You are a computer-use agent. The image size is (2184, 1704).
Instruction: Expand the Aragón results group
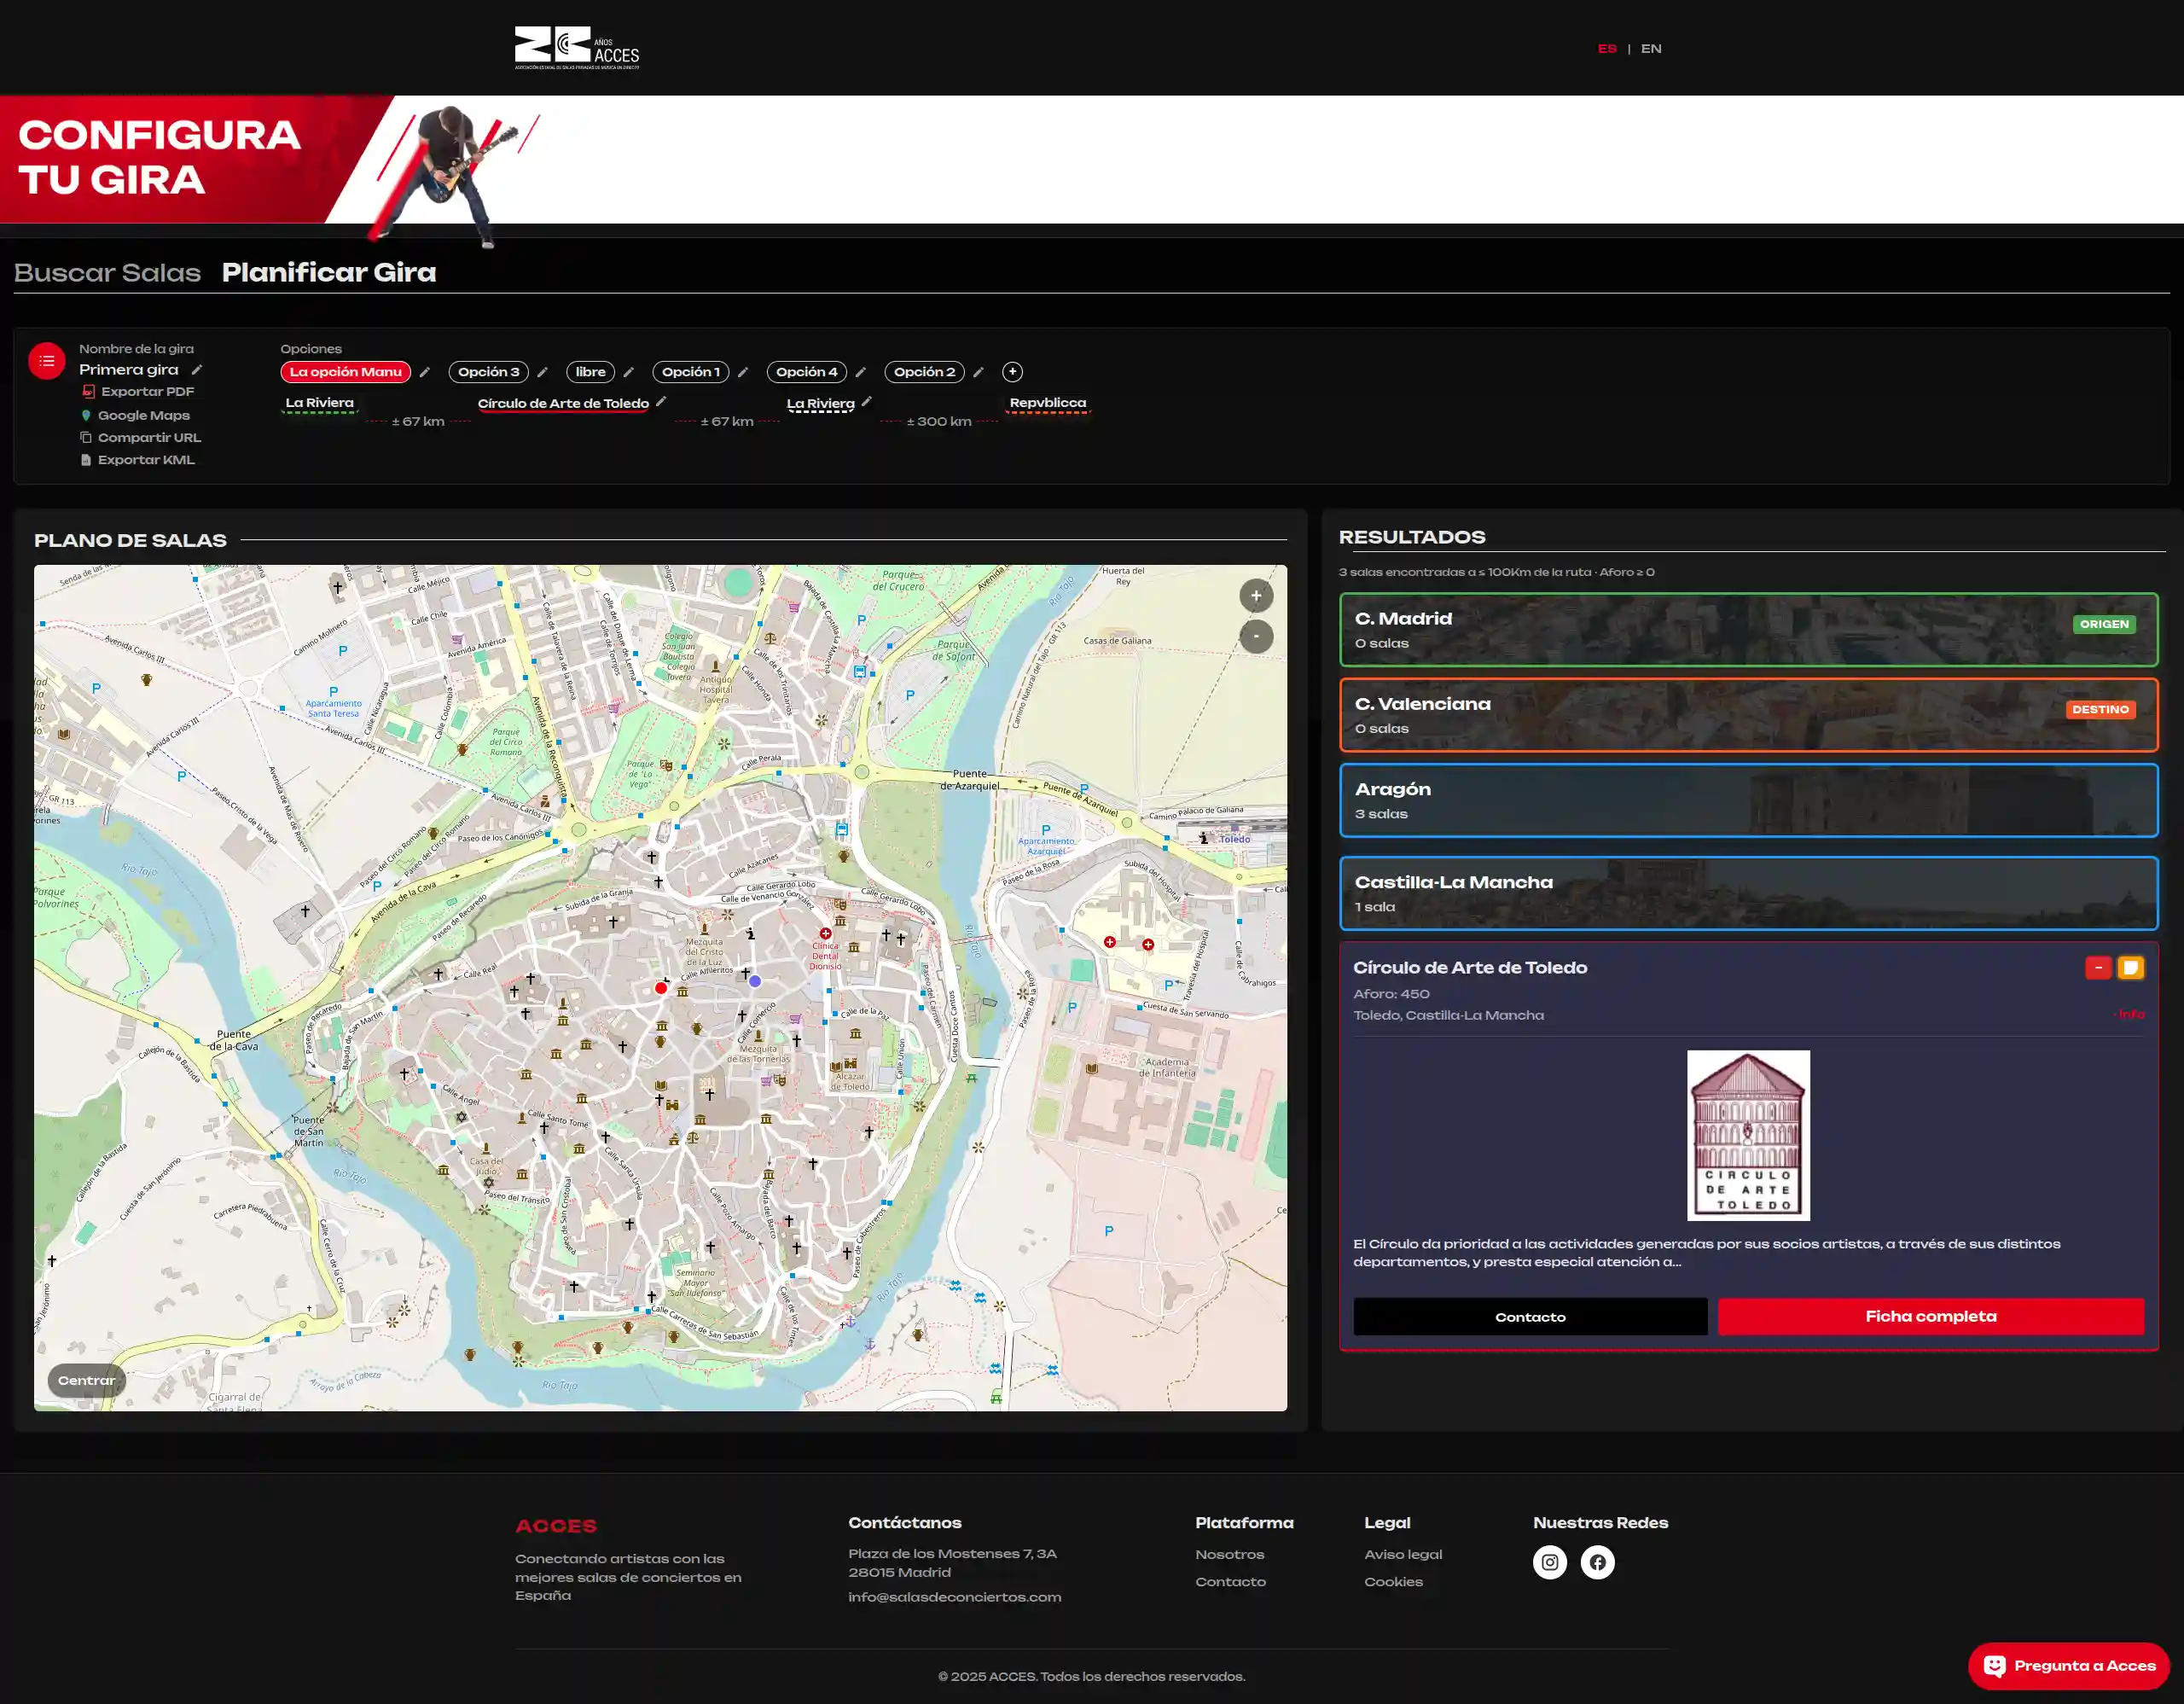pos(1747,800)
